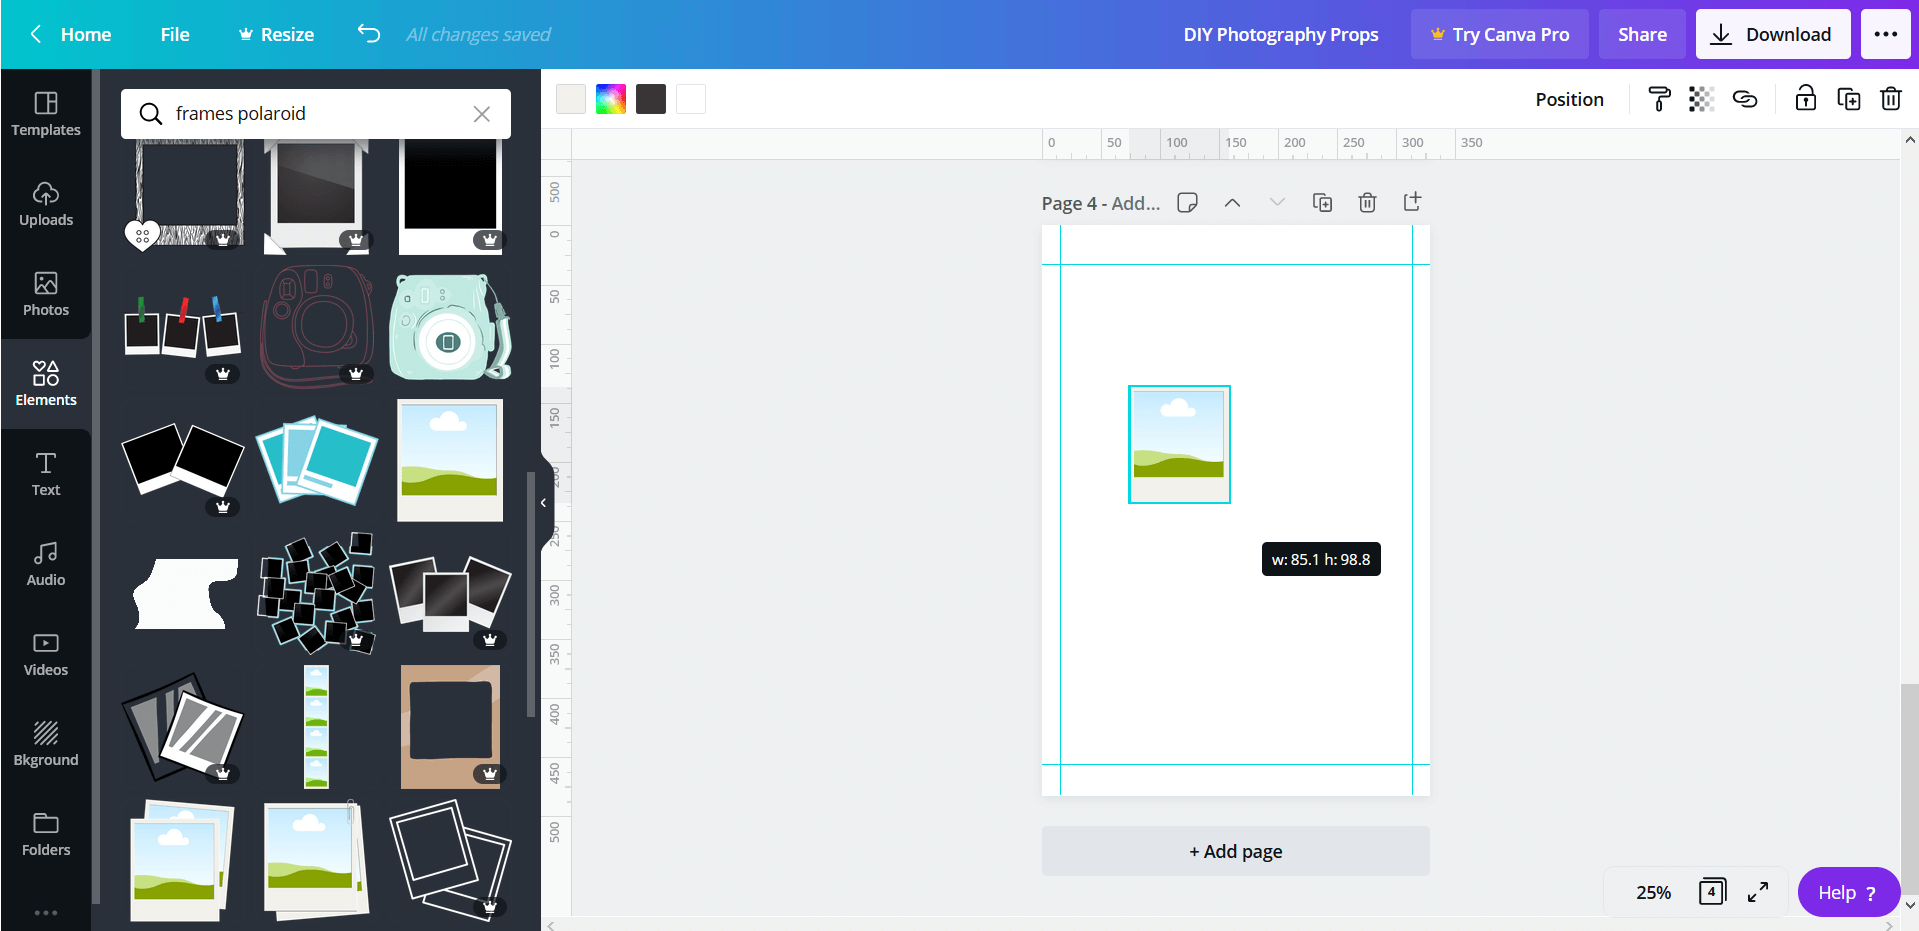Select the copy style paint roller tool
The width and height of the screenshot is (1919, 931).
pos(1658,99)
